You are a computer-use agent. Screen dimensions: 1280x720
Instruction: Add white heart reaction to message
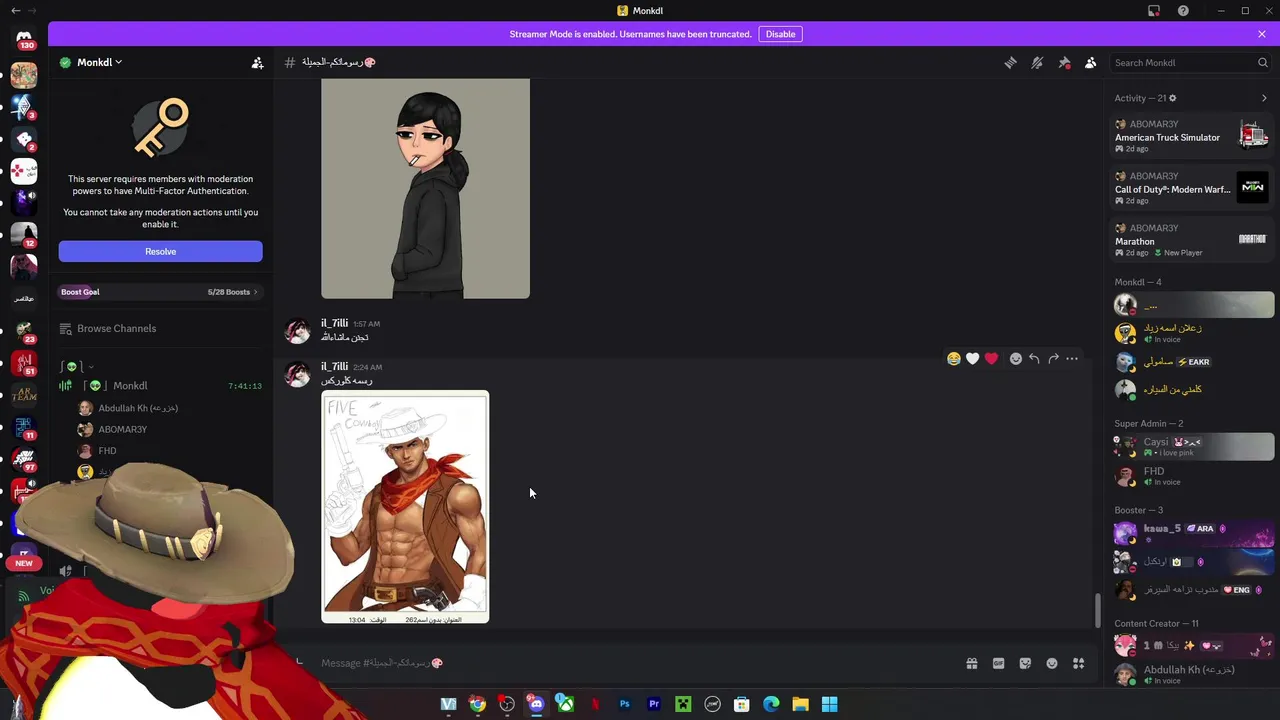pos(972,358)
